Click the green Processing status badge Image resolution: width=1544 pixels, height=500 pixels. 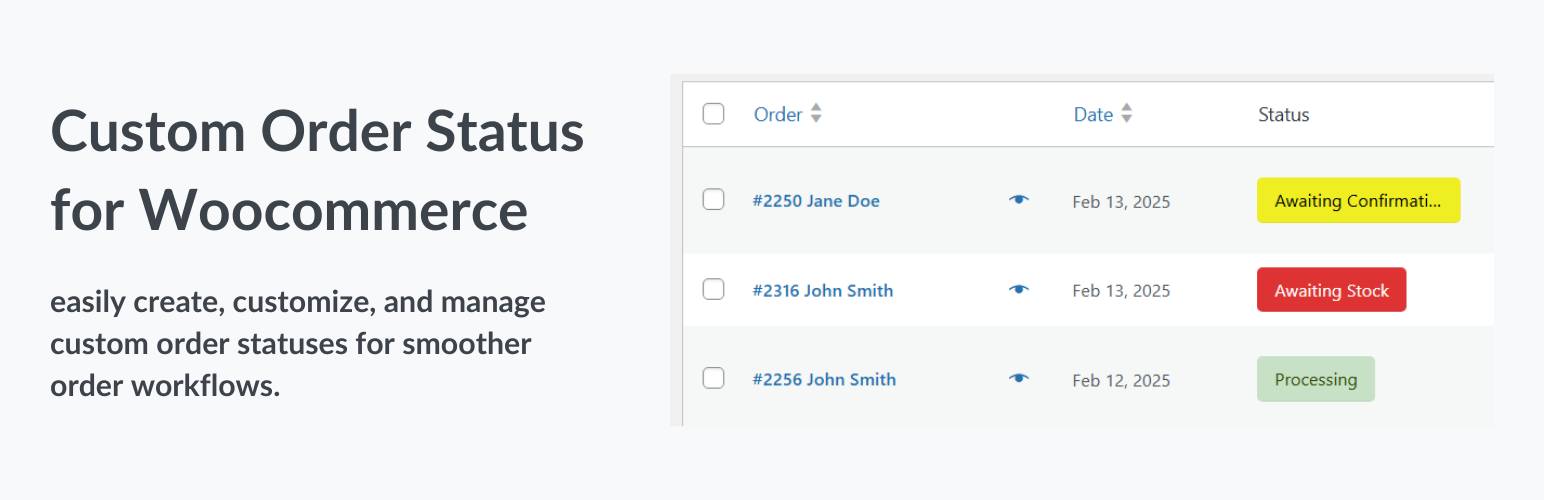1315,379
